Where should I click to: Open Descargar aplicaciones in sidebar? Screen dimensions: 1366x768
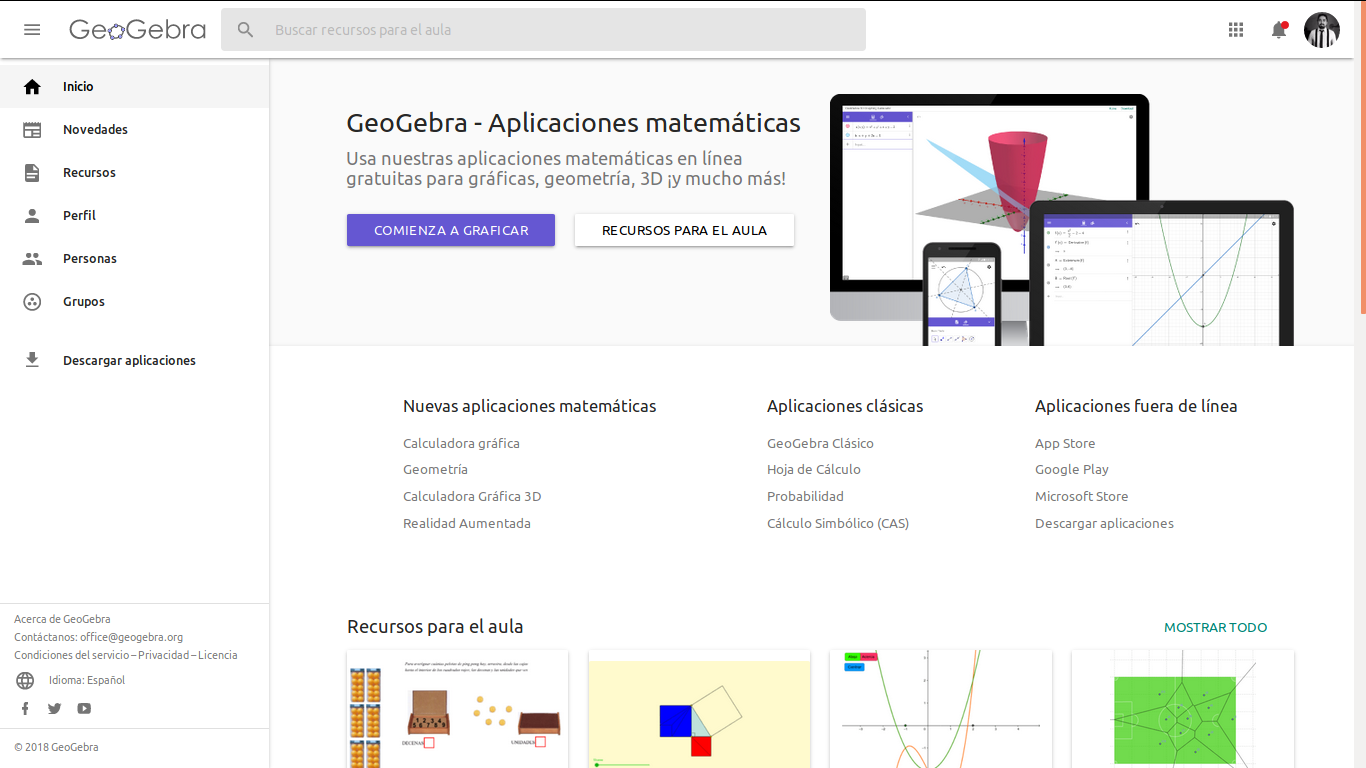tap(134, 360)
